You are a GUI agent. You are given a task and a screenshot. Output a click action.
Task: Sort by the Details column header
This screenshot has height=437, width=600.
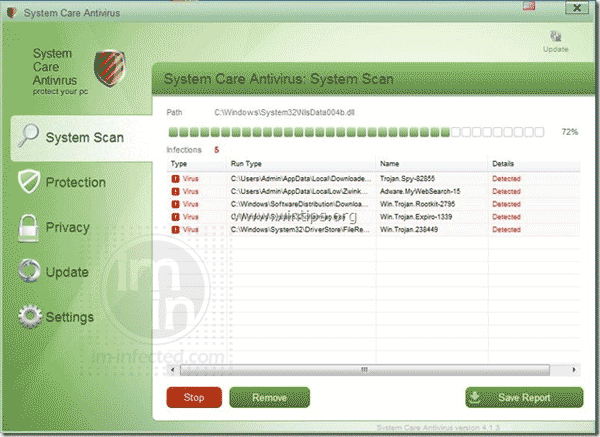click(x=503, y=164)
